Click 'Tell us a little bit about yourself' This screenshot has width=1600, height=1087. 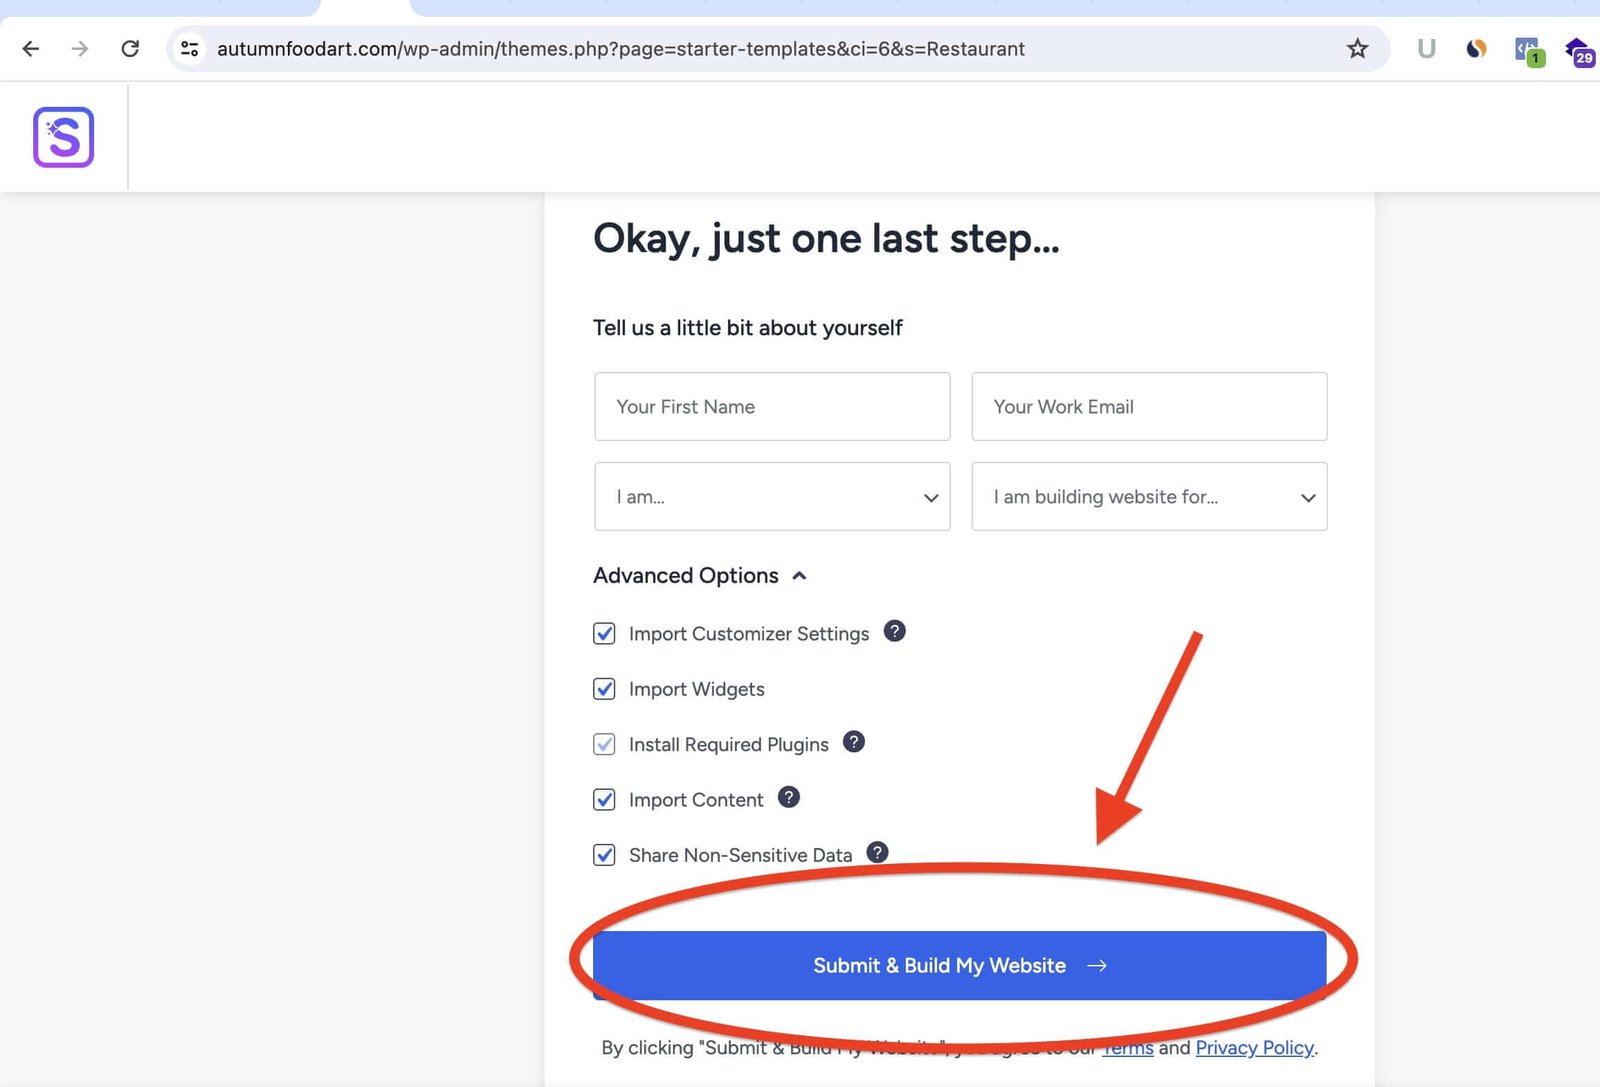pos(748,328)
